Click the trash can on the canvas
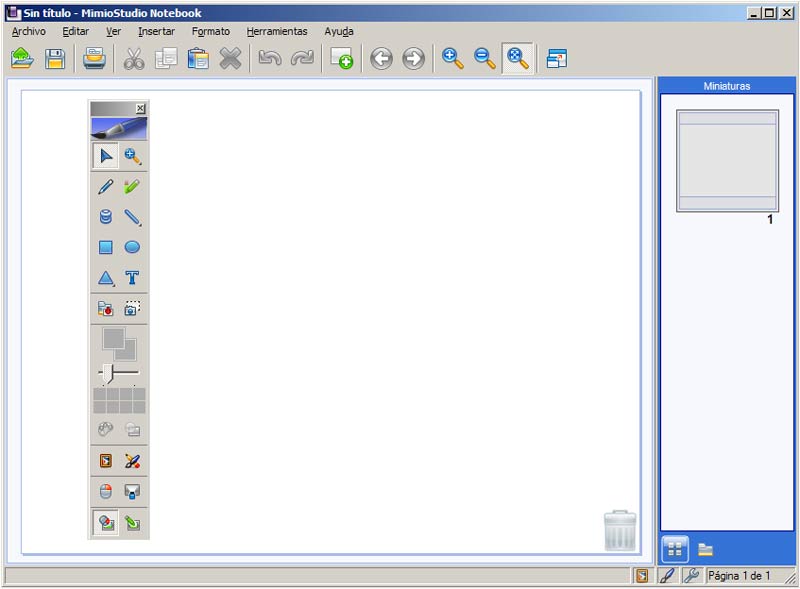The image size is (800, 589). click(620, 530)
